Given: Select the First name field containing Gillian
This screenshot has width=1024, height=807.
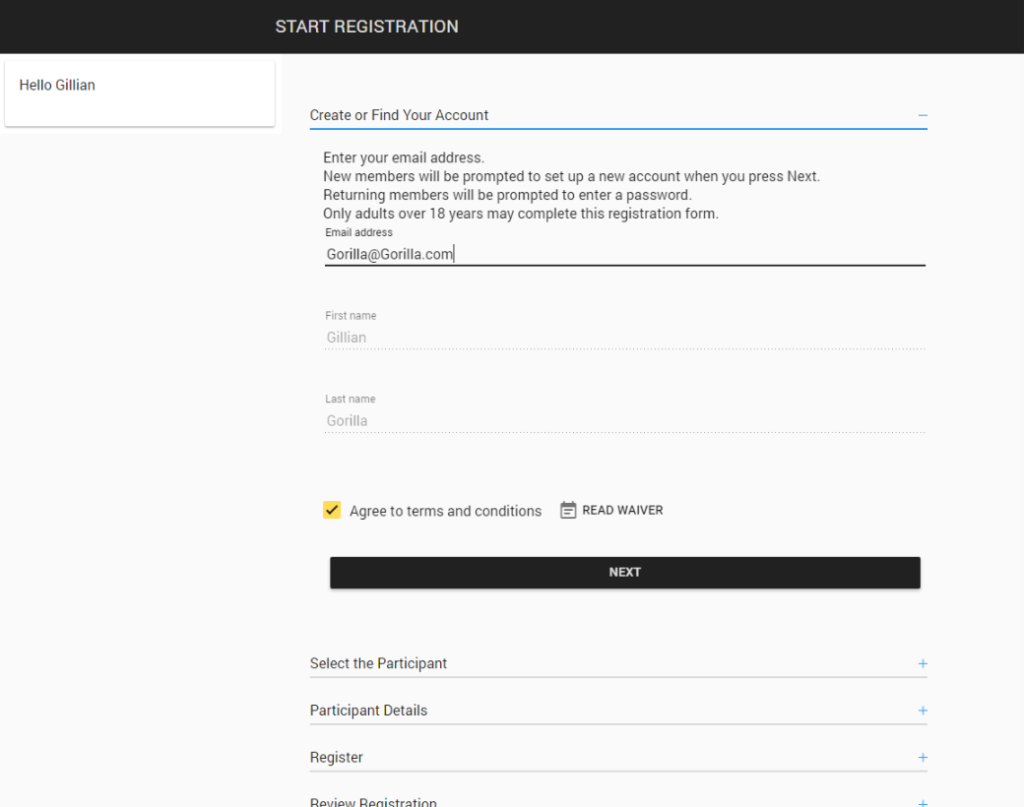Looking at the screenshot, I should tap(624, 338).
